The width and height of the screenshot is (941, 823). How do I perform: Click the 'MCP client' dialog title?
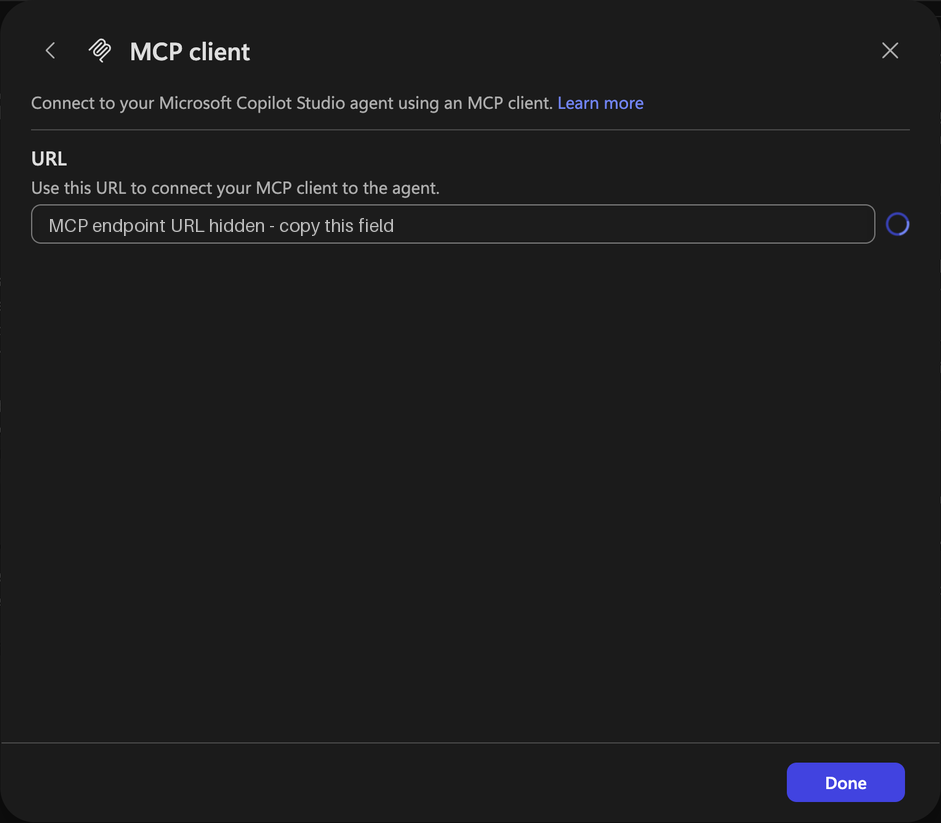pos(190,52)
